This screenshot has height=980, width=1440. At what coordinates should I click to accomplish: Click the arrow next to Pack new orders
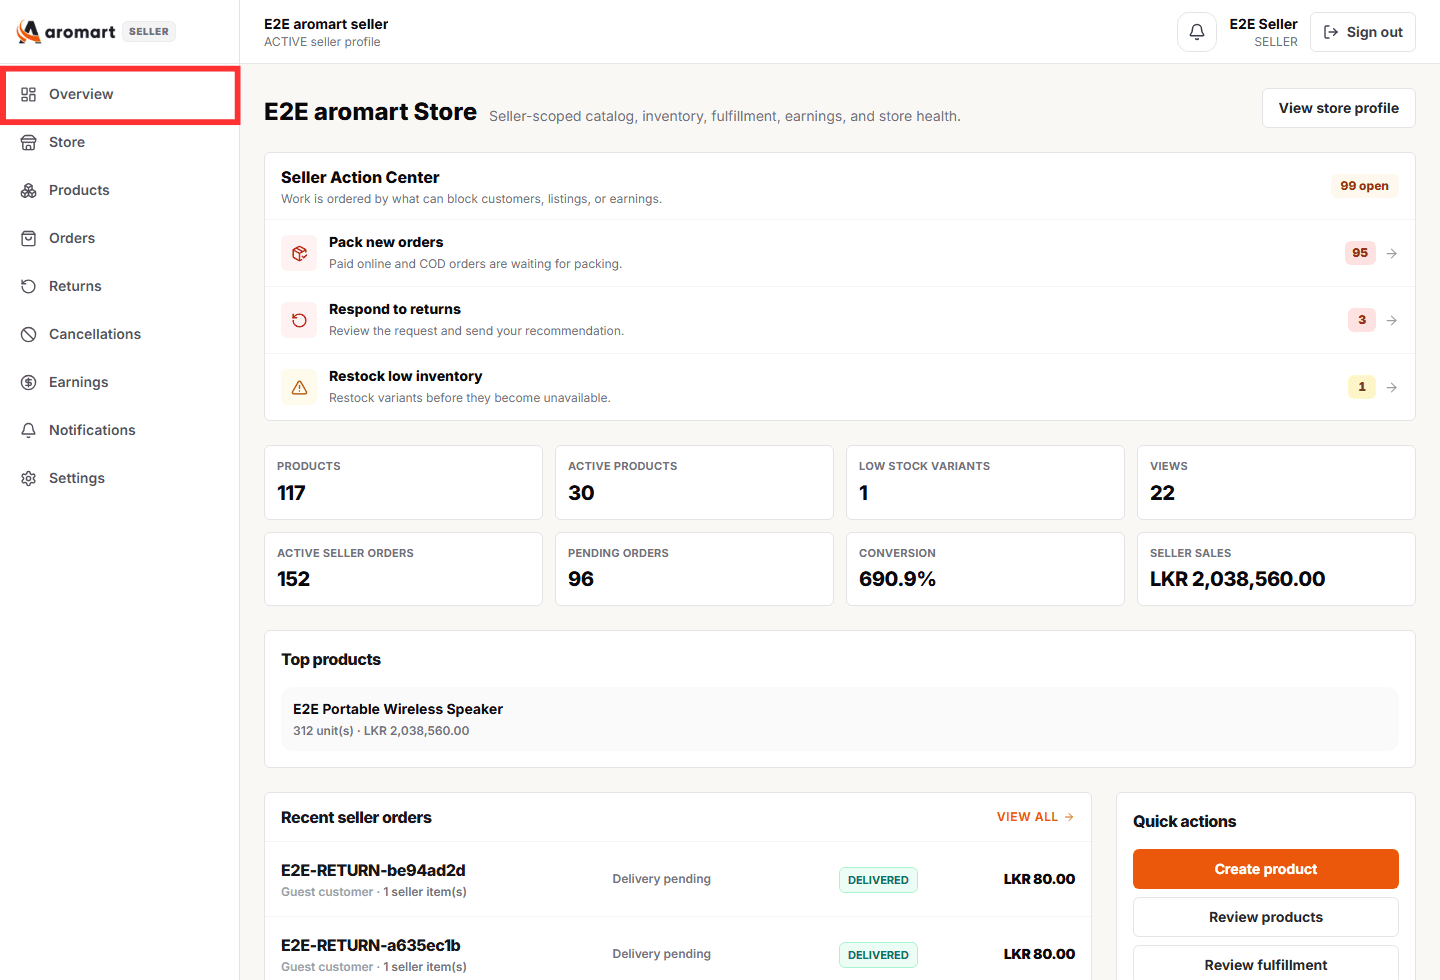(1391, 253)
